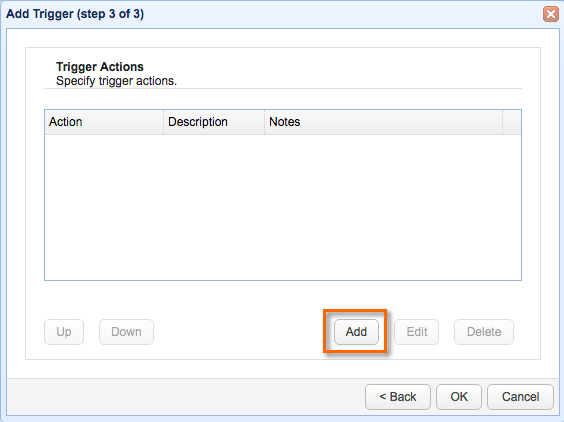
Task: Move action up with the Up button
Action: (x=64, y=332)
